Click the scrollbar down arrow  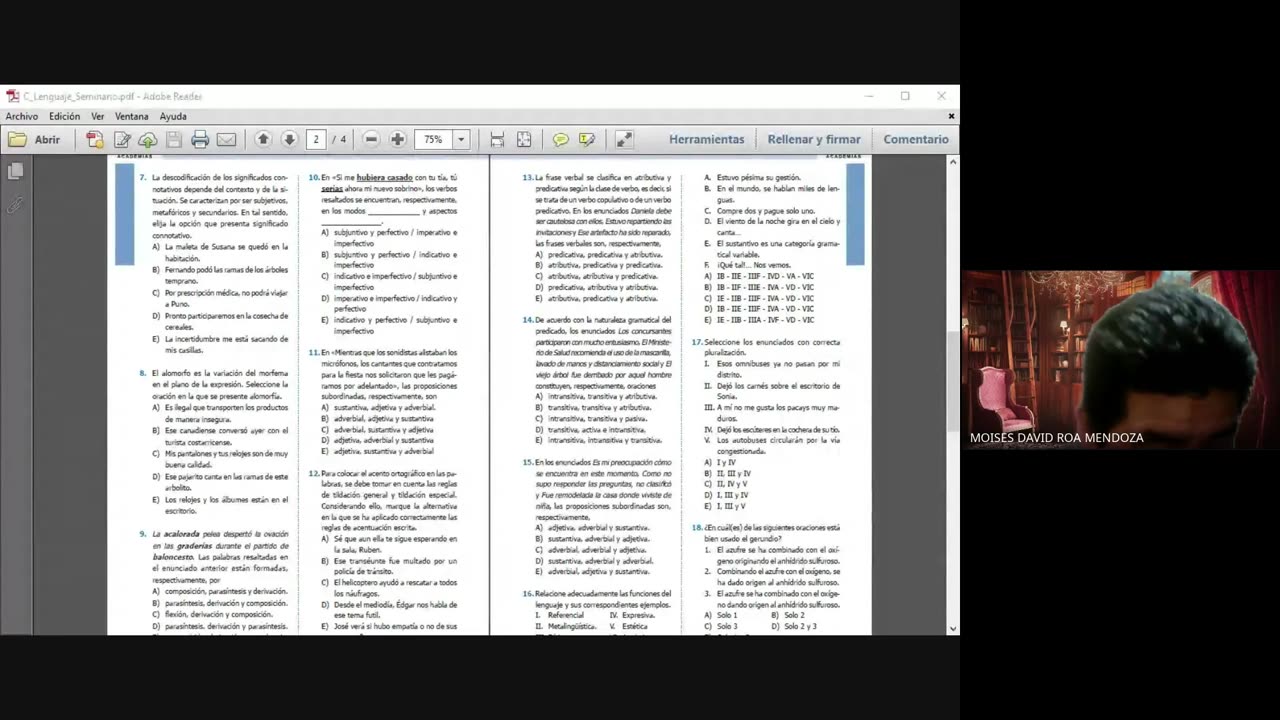[952, 628]
